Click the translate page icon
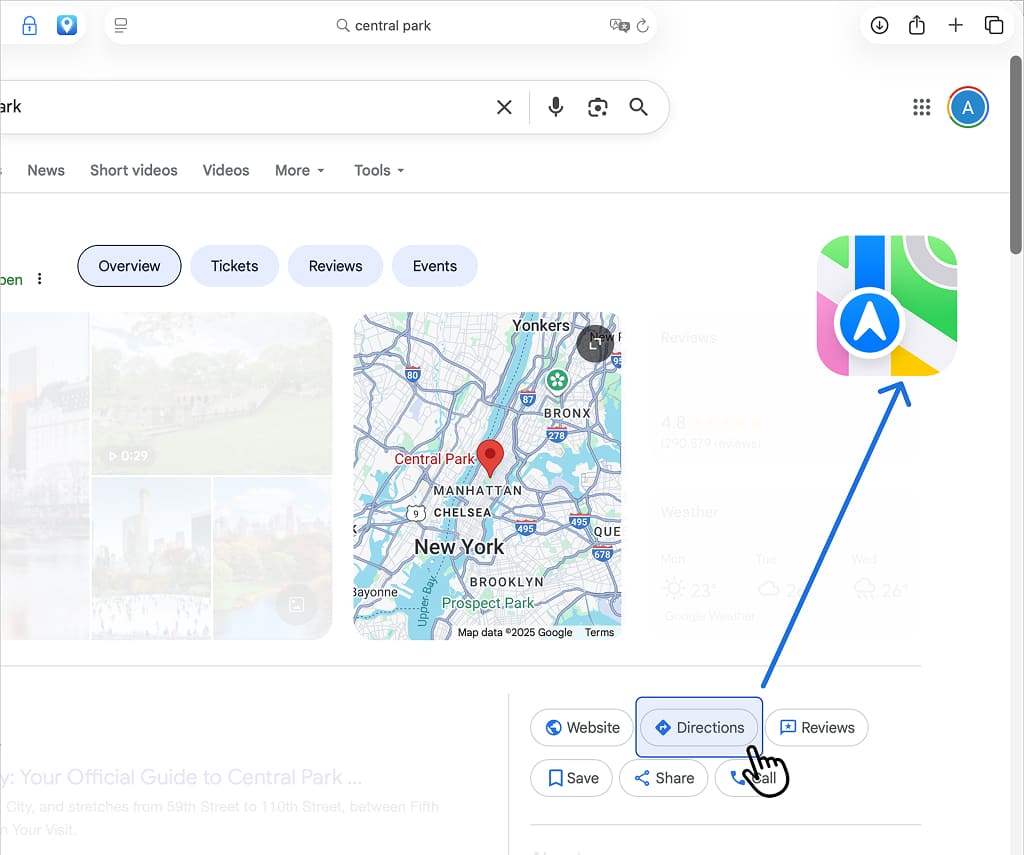Viewport: 1024px width, 855px height. pyautogui.click(x=619, y=26)
